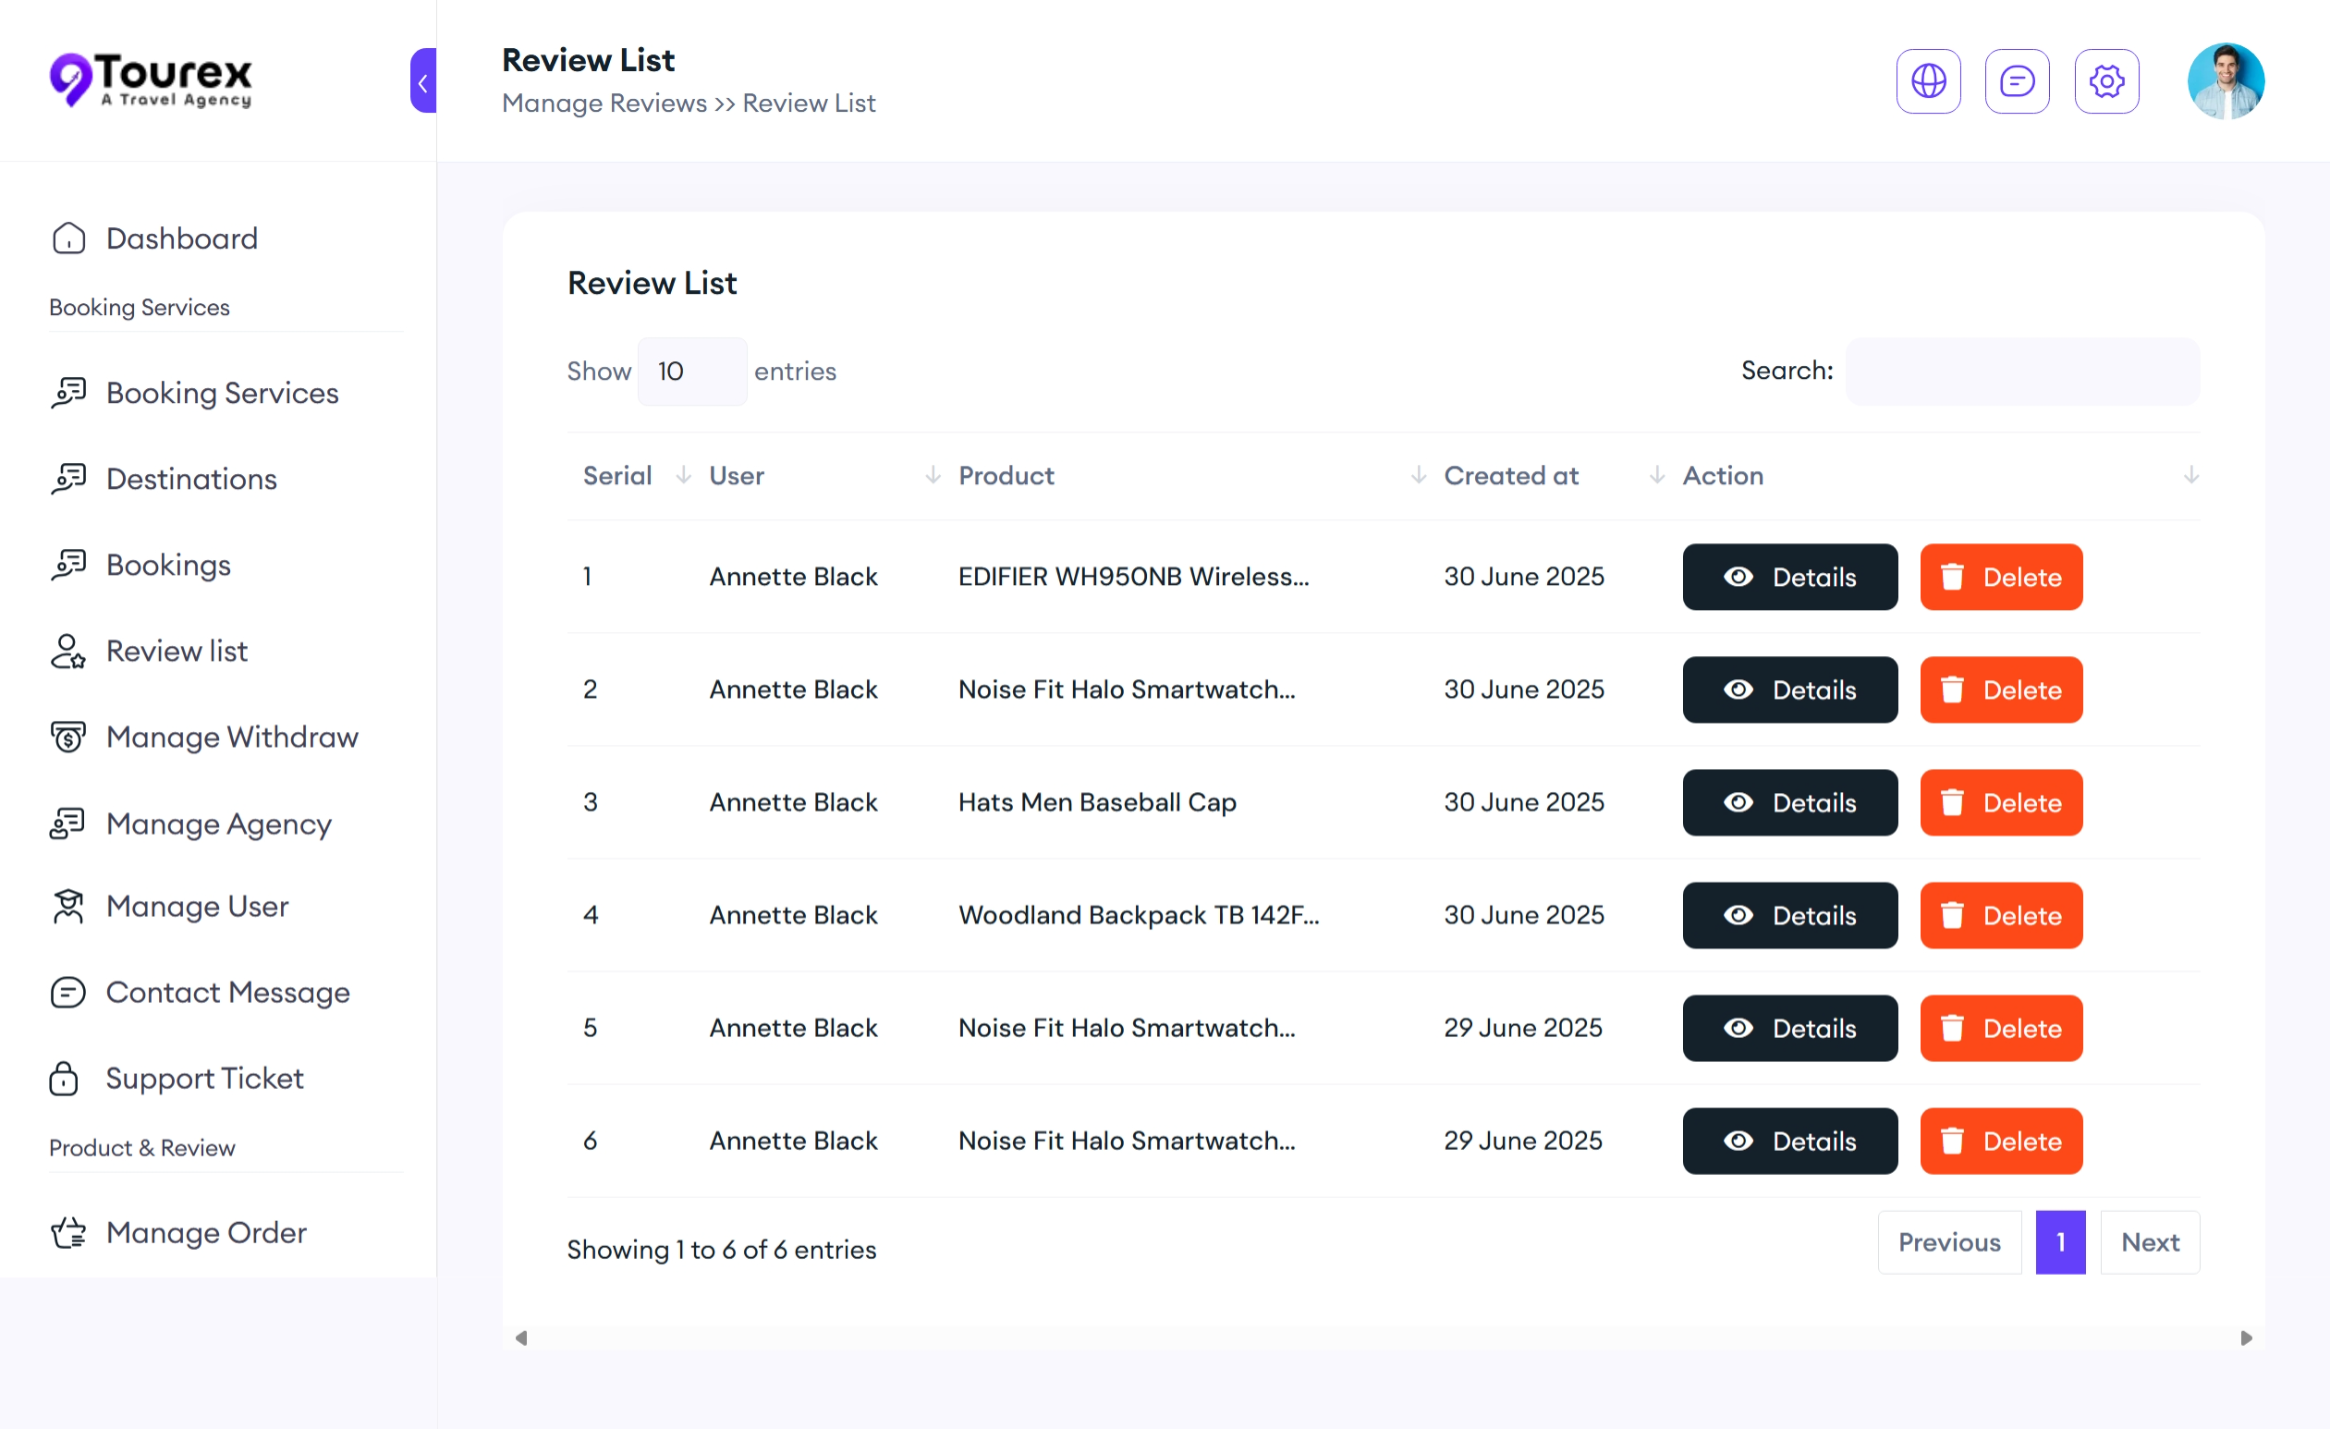Click the globe language icon in header
The height and width of the screenshot is (1429, 2330).
[x=1927, y=81]
